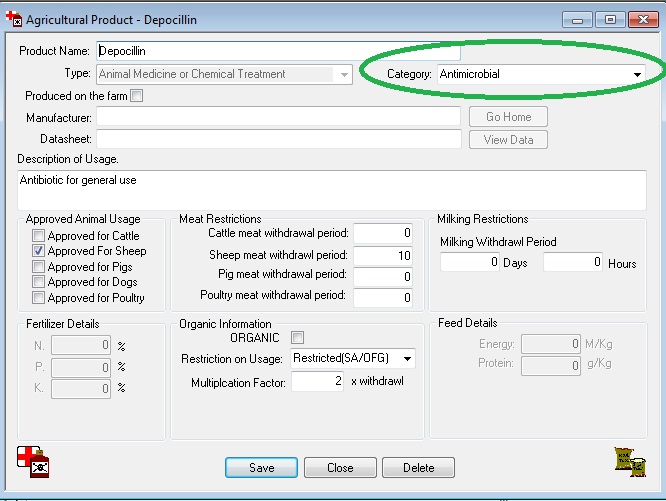Set milking withdrawal Days field

pyautogui.click(x=469, y=262)
